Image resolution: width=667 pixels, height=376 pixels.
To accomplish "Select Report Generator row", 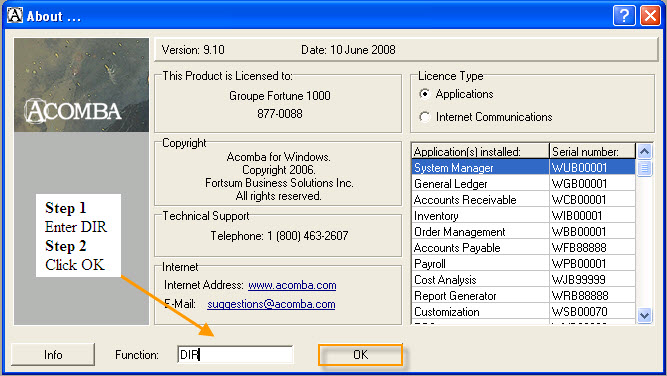I will point(523,296).
